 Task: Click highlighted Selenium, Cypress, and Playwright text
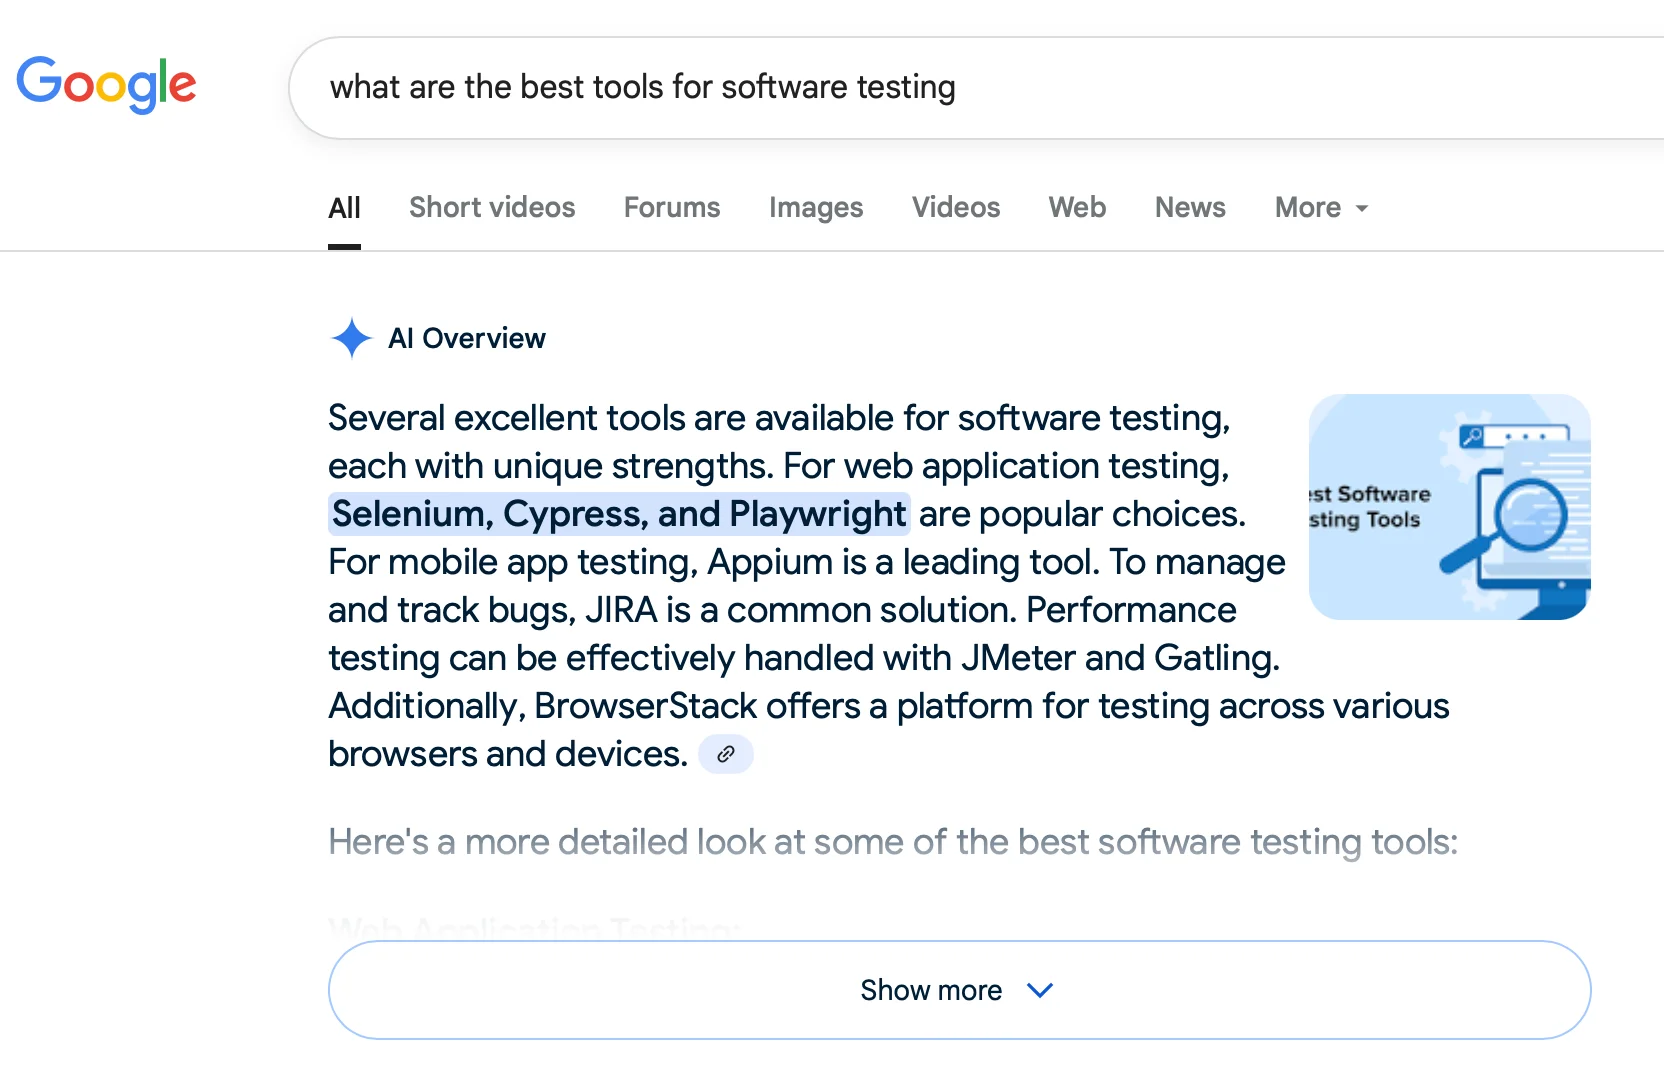(618, 514)
